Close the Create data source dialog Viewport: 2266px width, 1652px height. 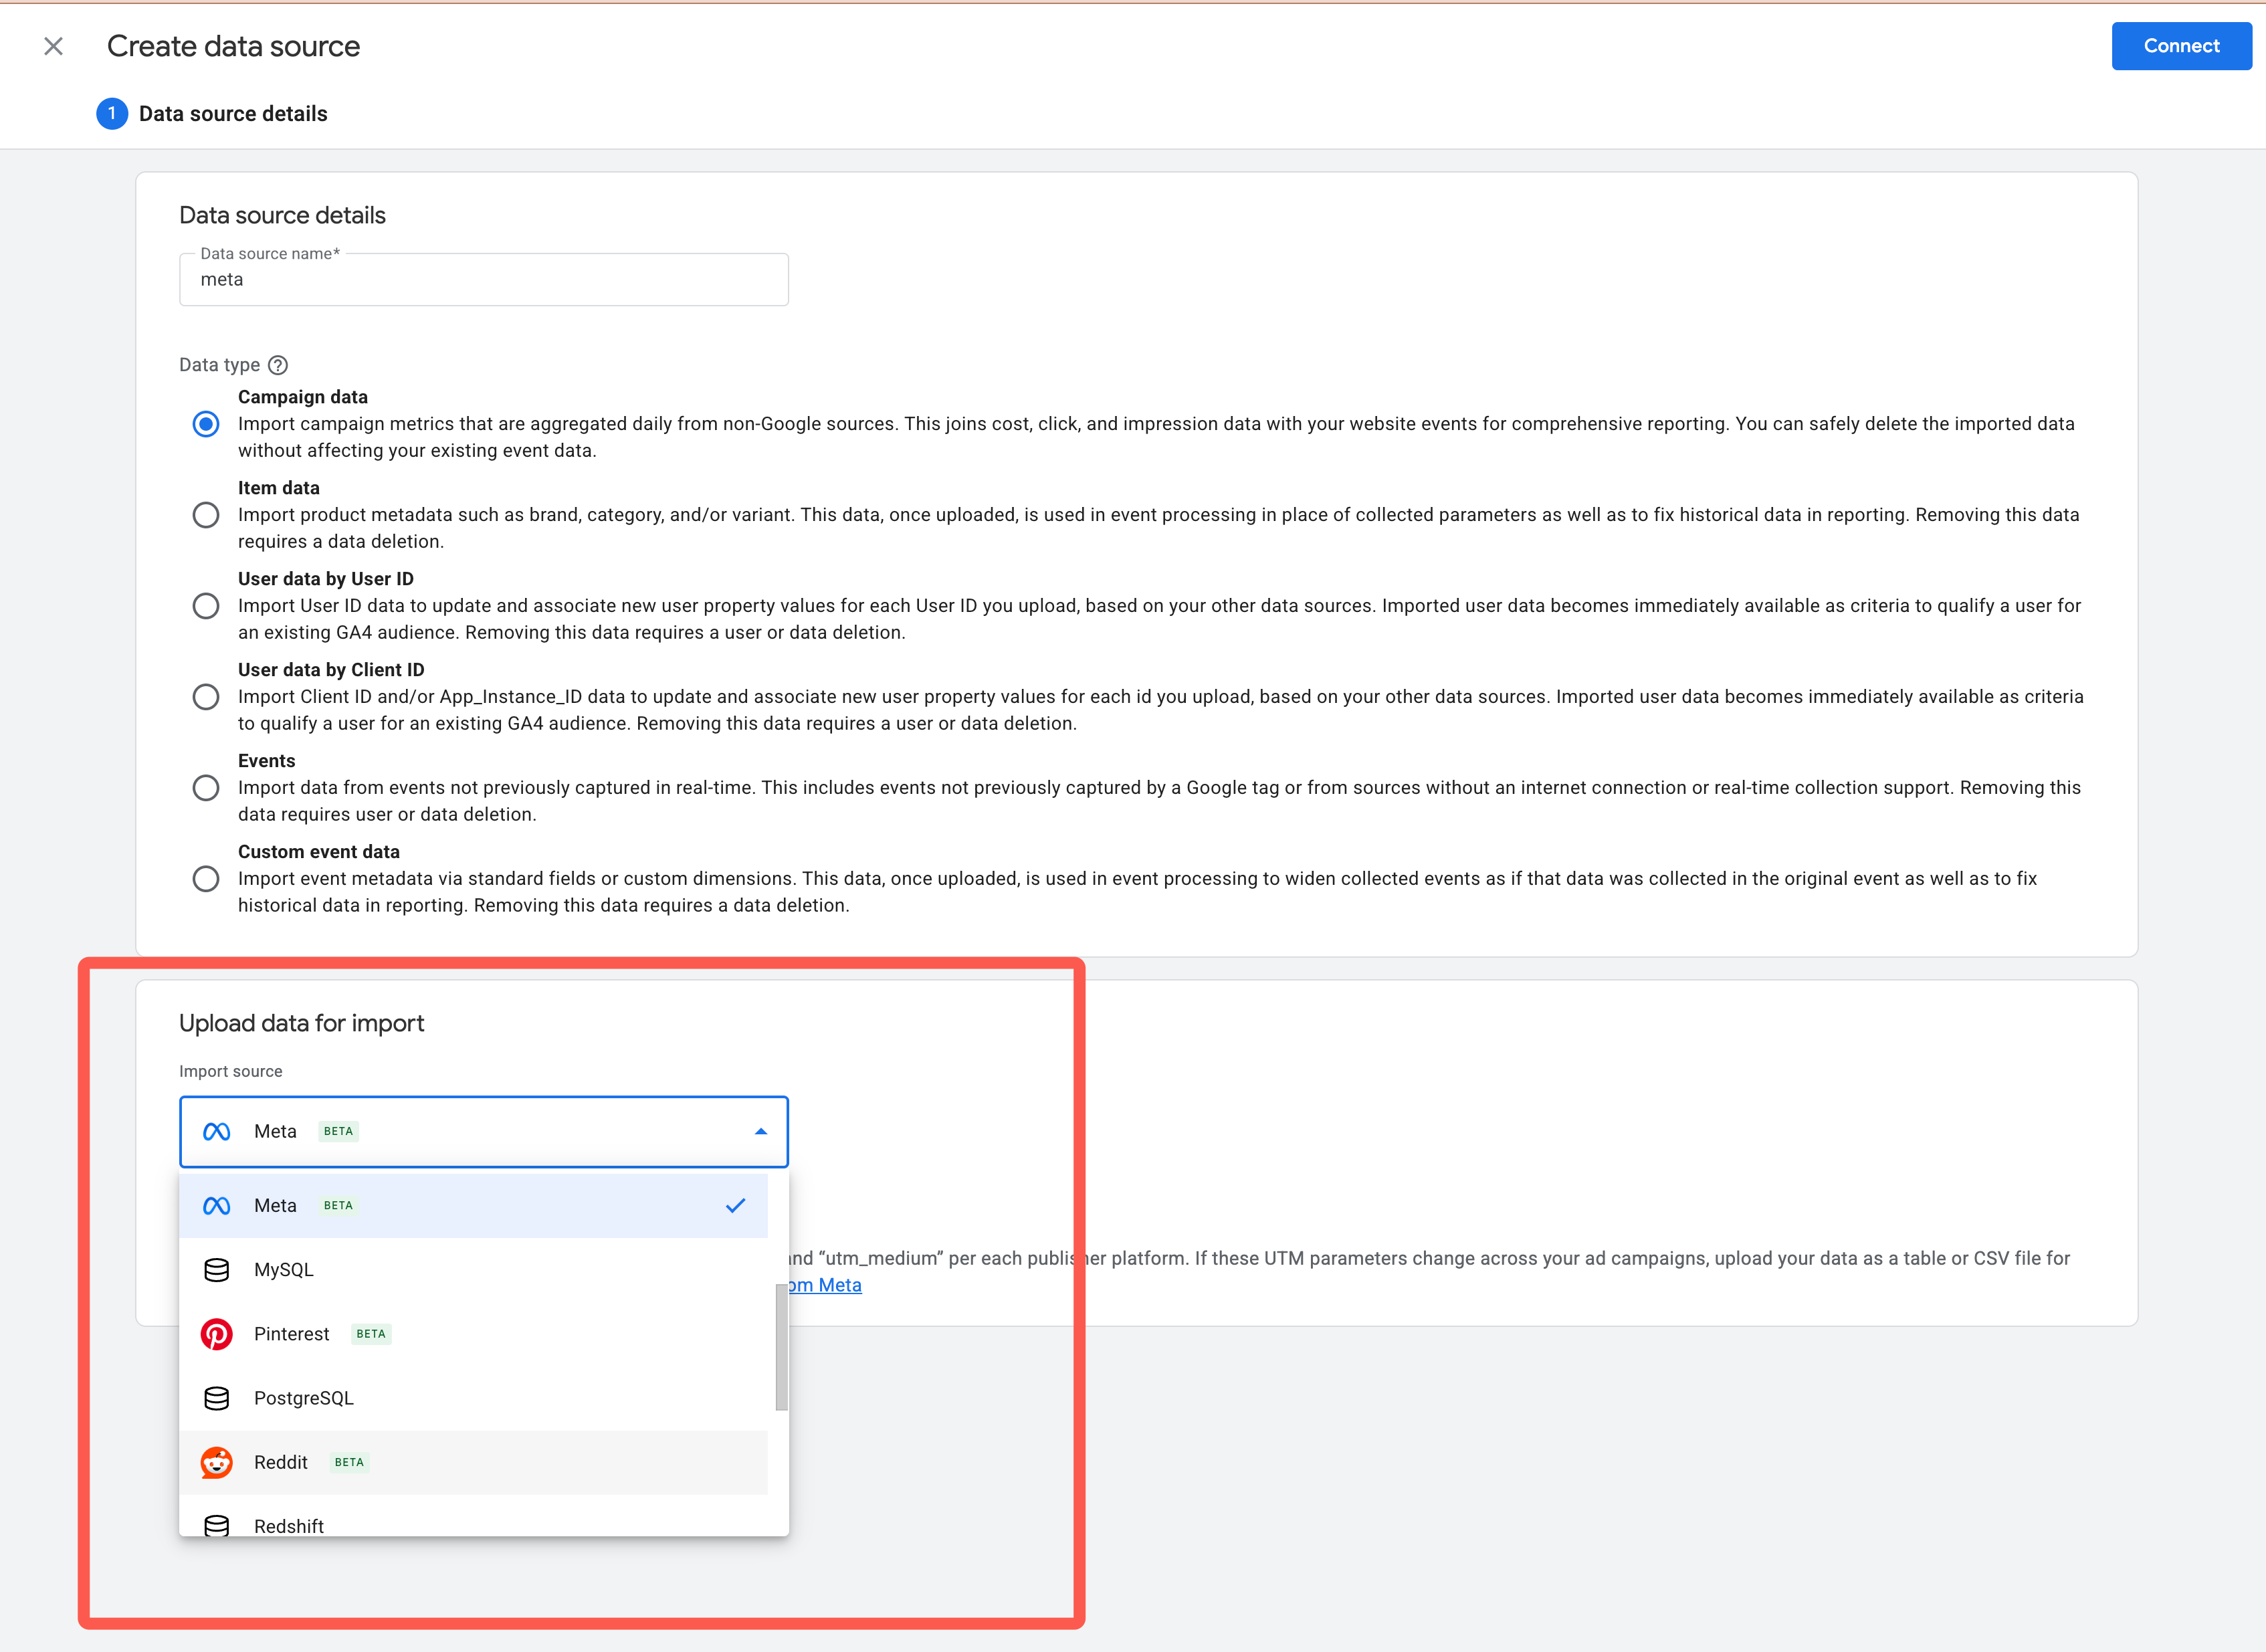coord(54,46)
